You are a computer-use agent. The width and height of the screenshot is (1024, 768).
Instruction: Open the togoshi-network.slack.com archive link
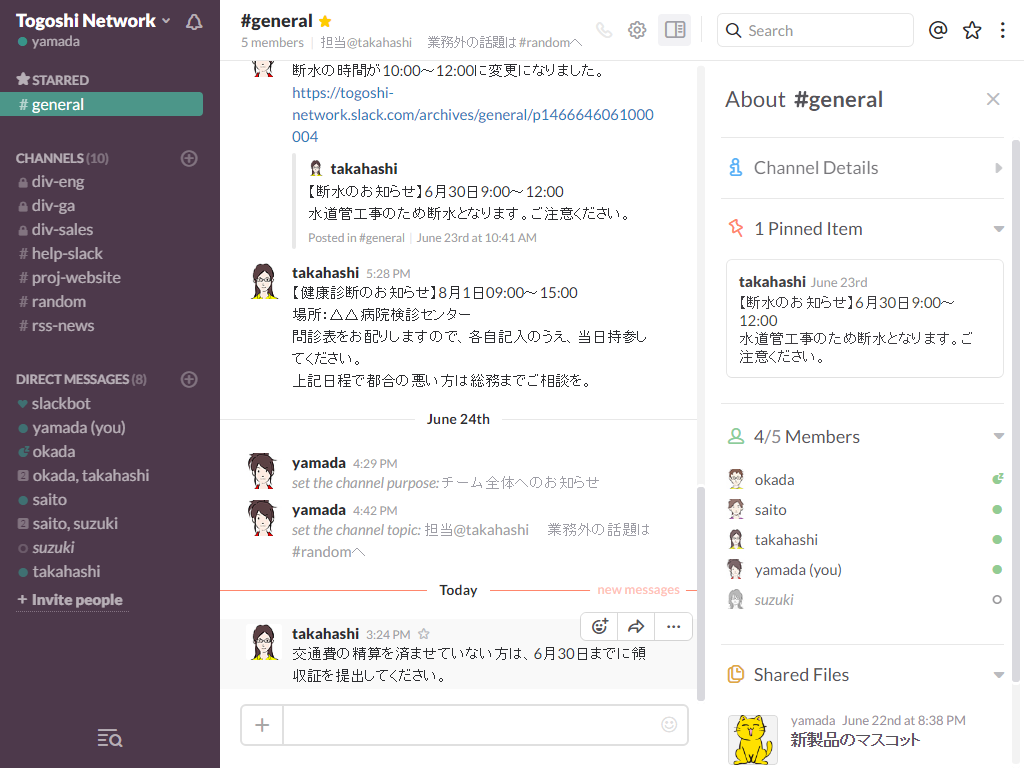point(472,115)
